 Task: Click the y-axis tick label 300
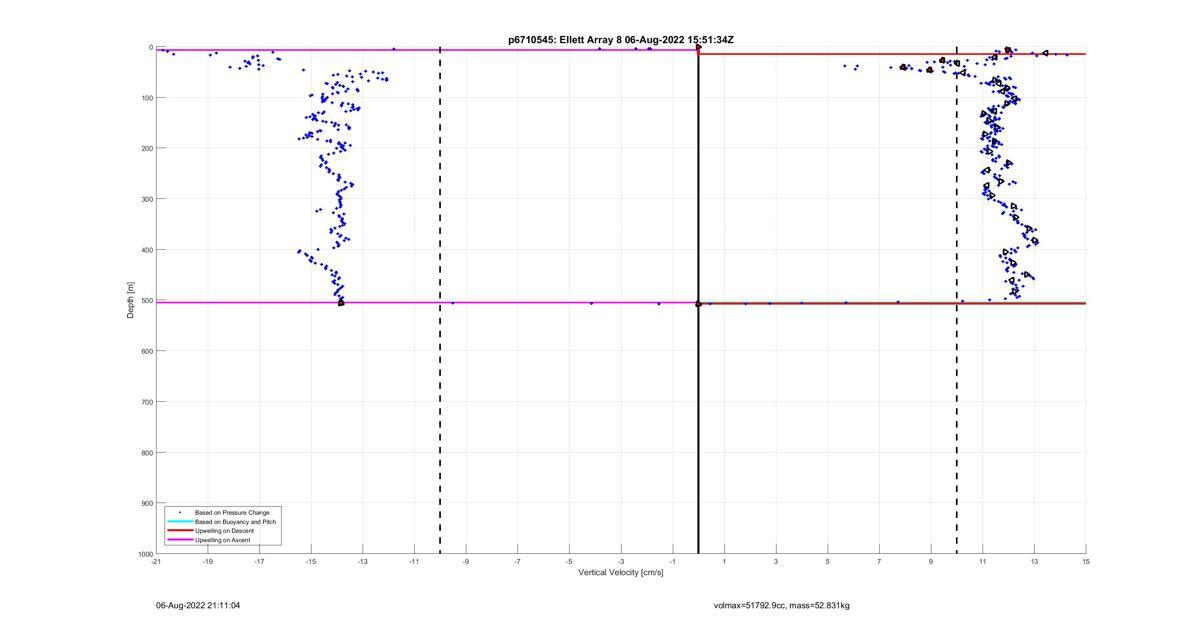point(146,199)
